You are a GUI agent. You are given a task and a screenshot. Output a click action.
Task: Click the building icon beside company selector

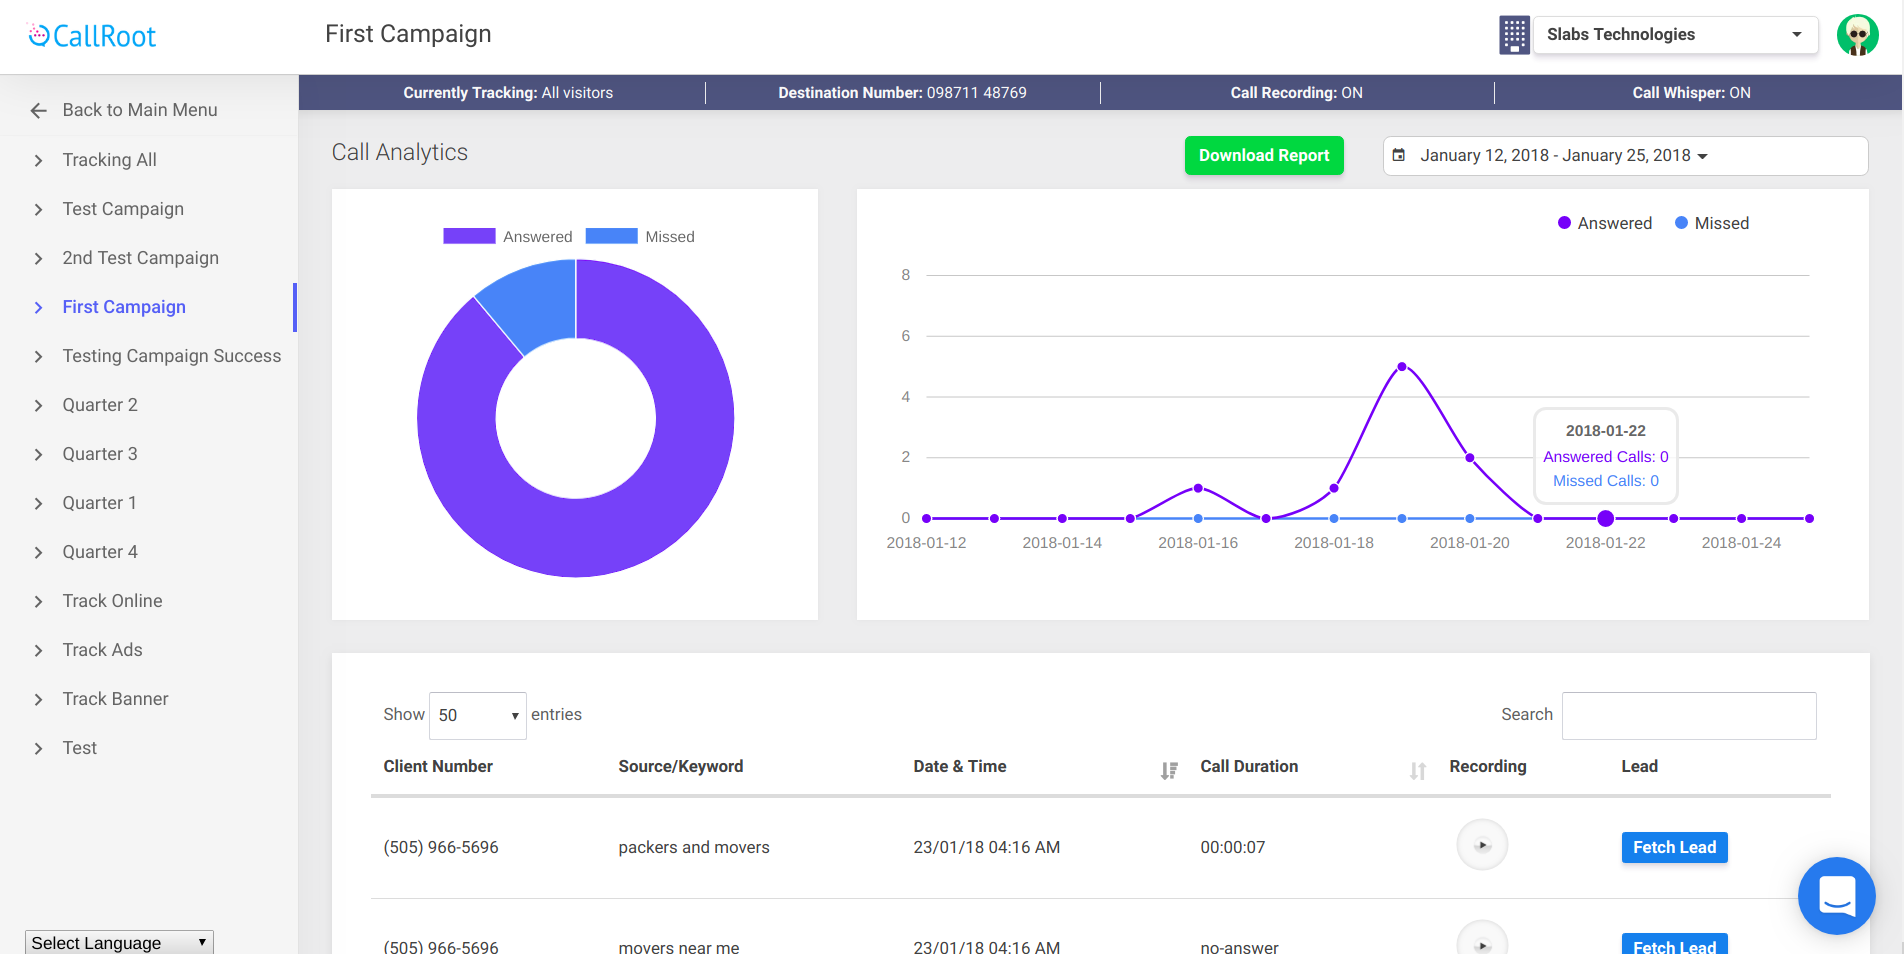coord(1514,35)
